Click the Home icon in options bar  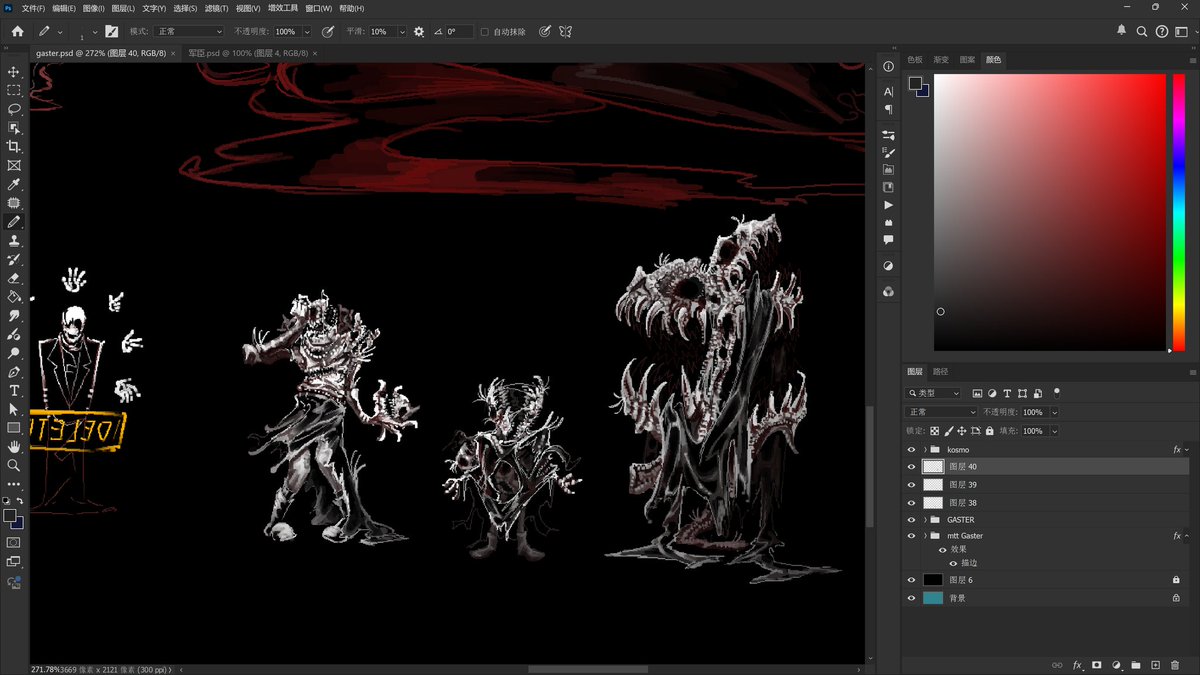(x=17, y=31)
